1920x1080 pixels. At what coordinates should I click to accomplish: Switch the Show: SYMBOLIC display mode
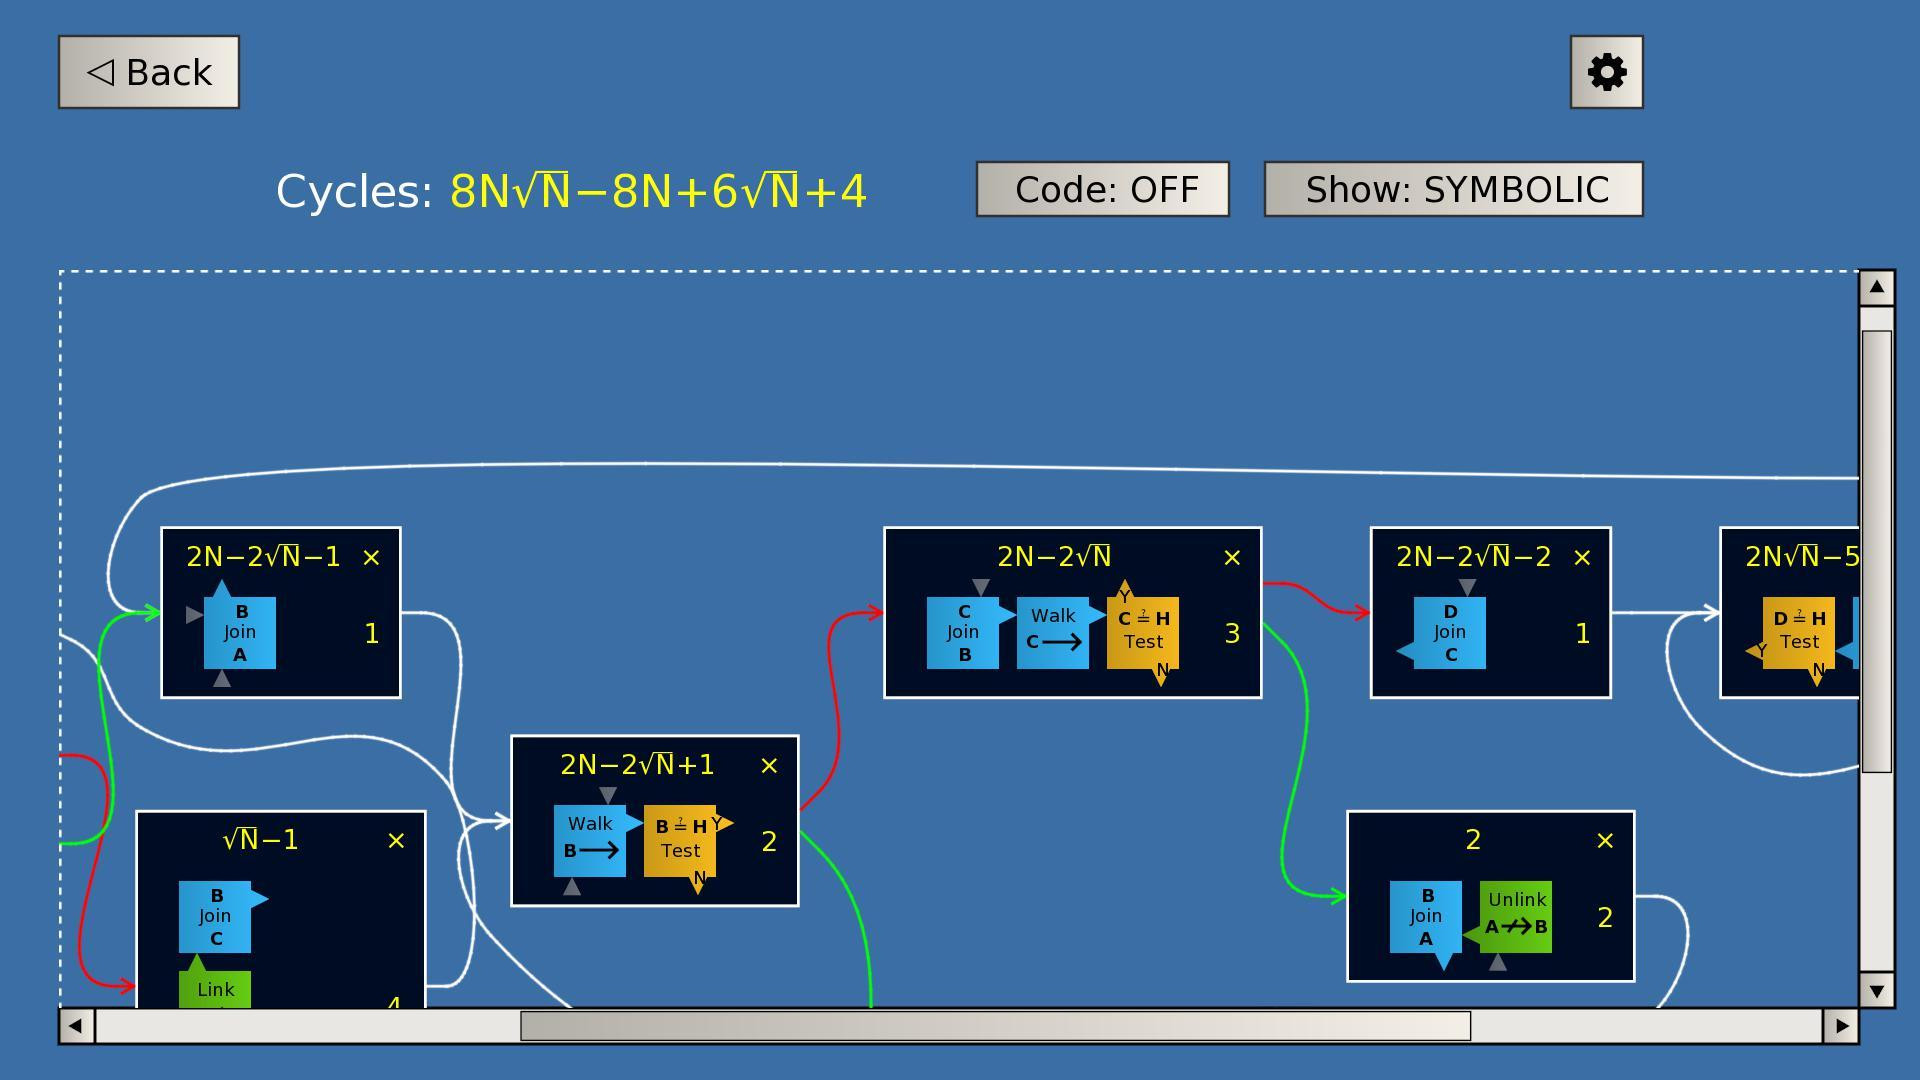[1453, 189]
